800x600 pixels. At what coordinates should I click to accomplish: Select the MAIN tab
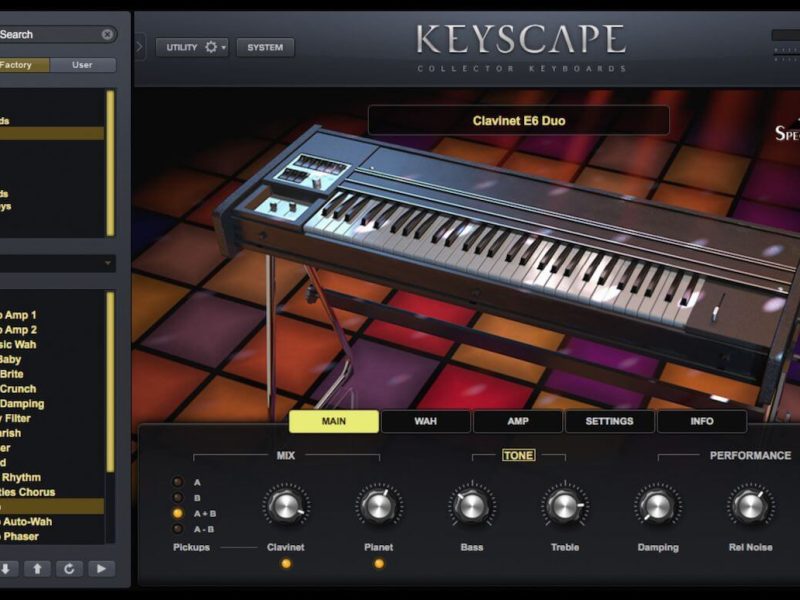[x=334, y=421]
